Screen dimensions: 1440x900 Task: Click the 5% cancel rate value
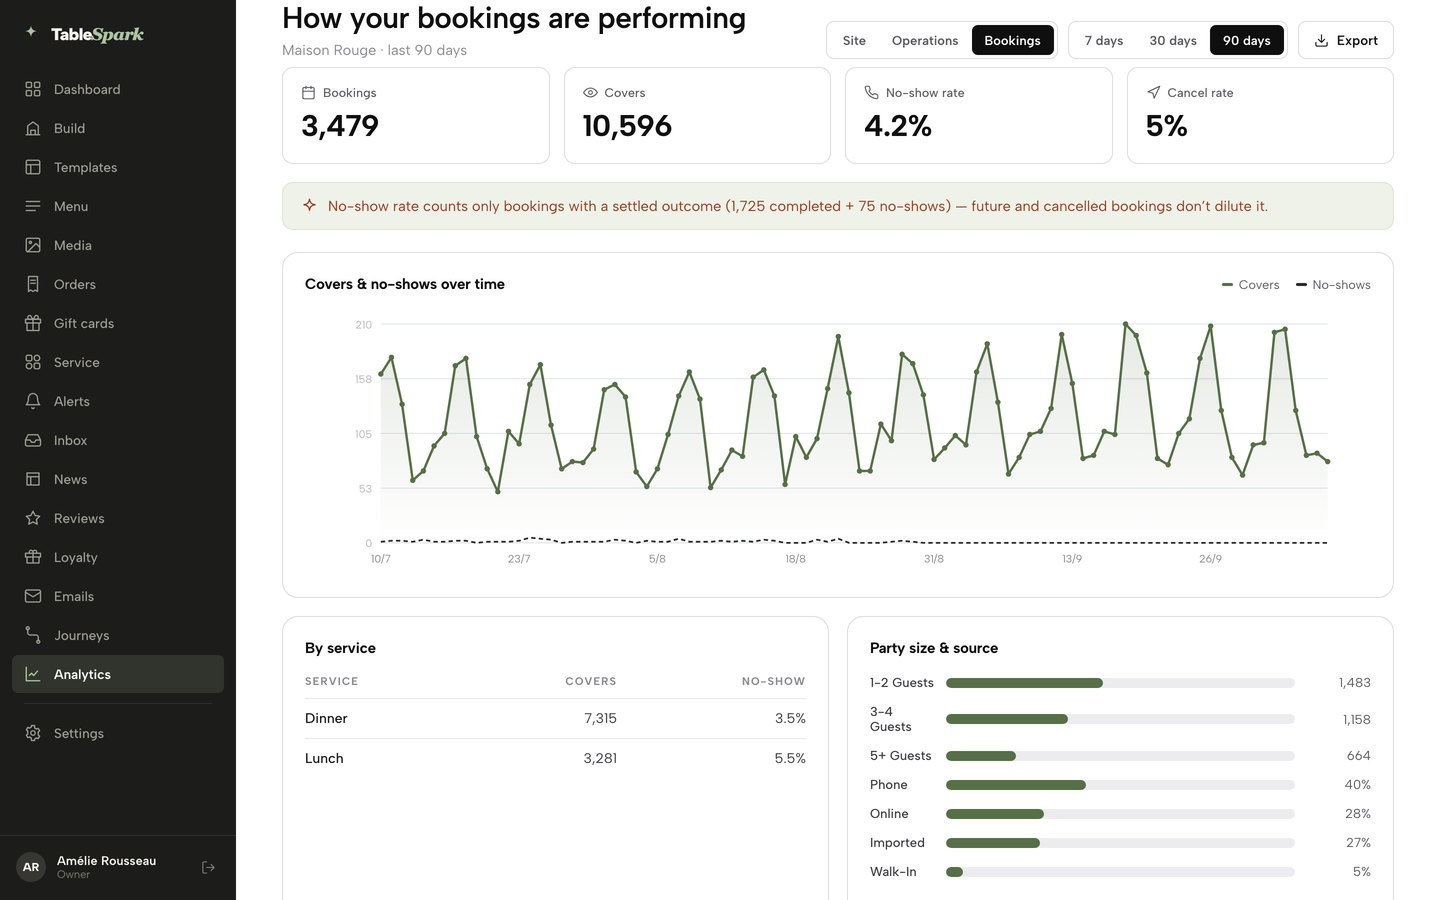pos(1166,126)
